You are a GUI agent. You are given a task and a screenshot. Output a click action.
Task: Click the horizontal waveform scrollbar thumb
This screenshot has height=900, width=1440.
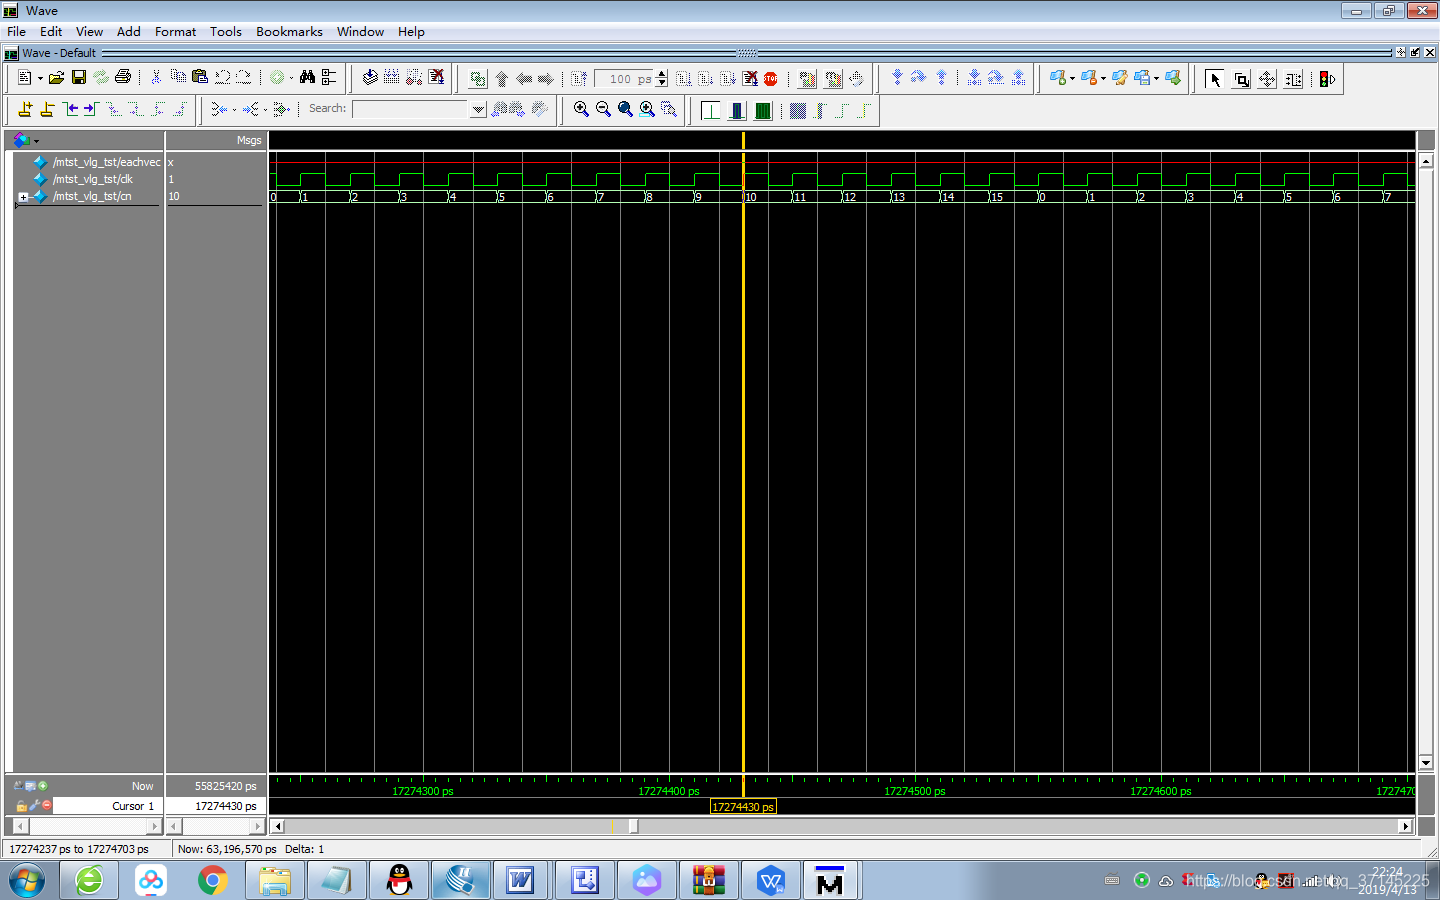[x=633, y=826]
